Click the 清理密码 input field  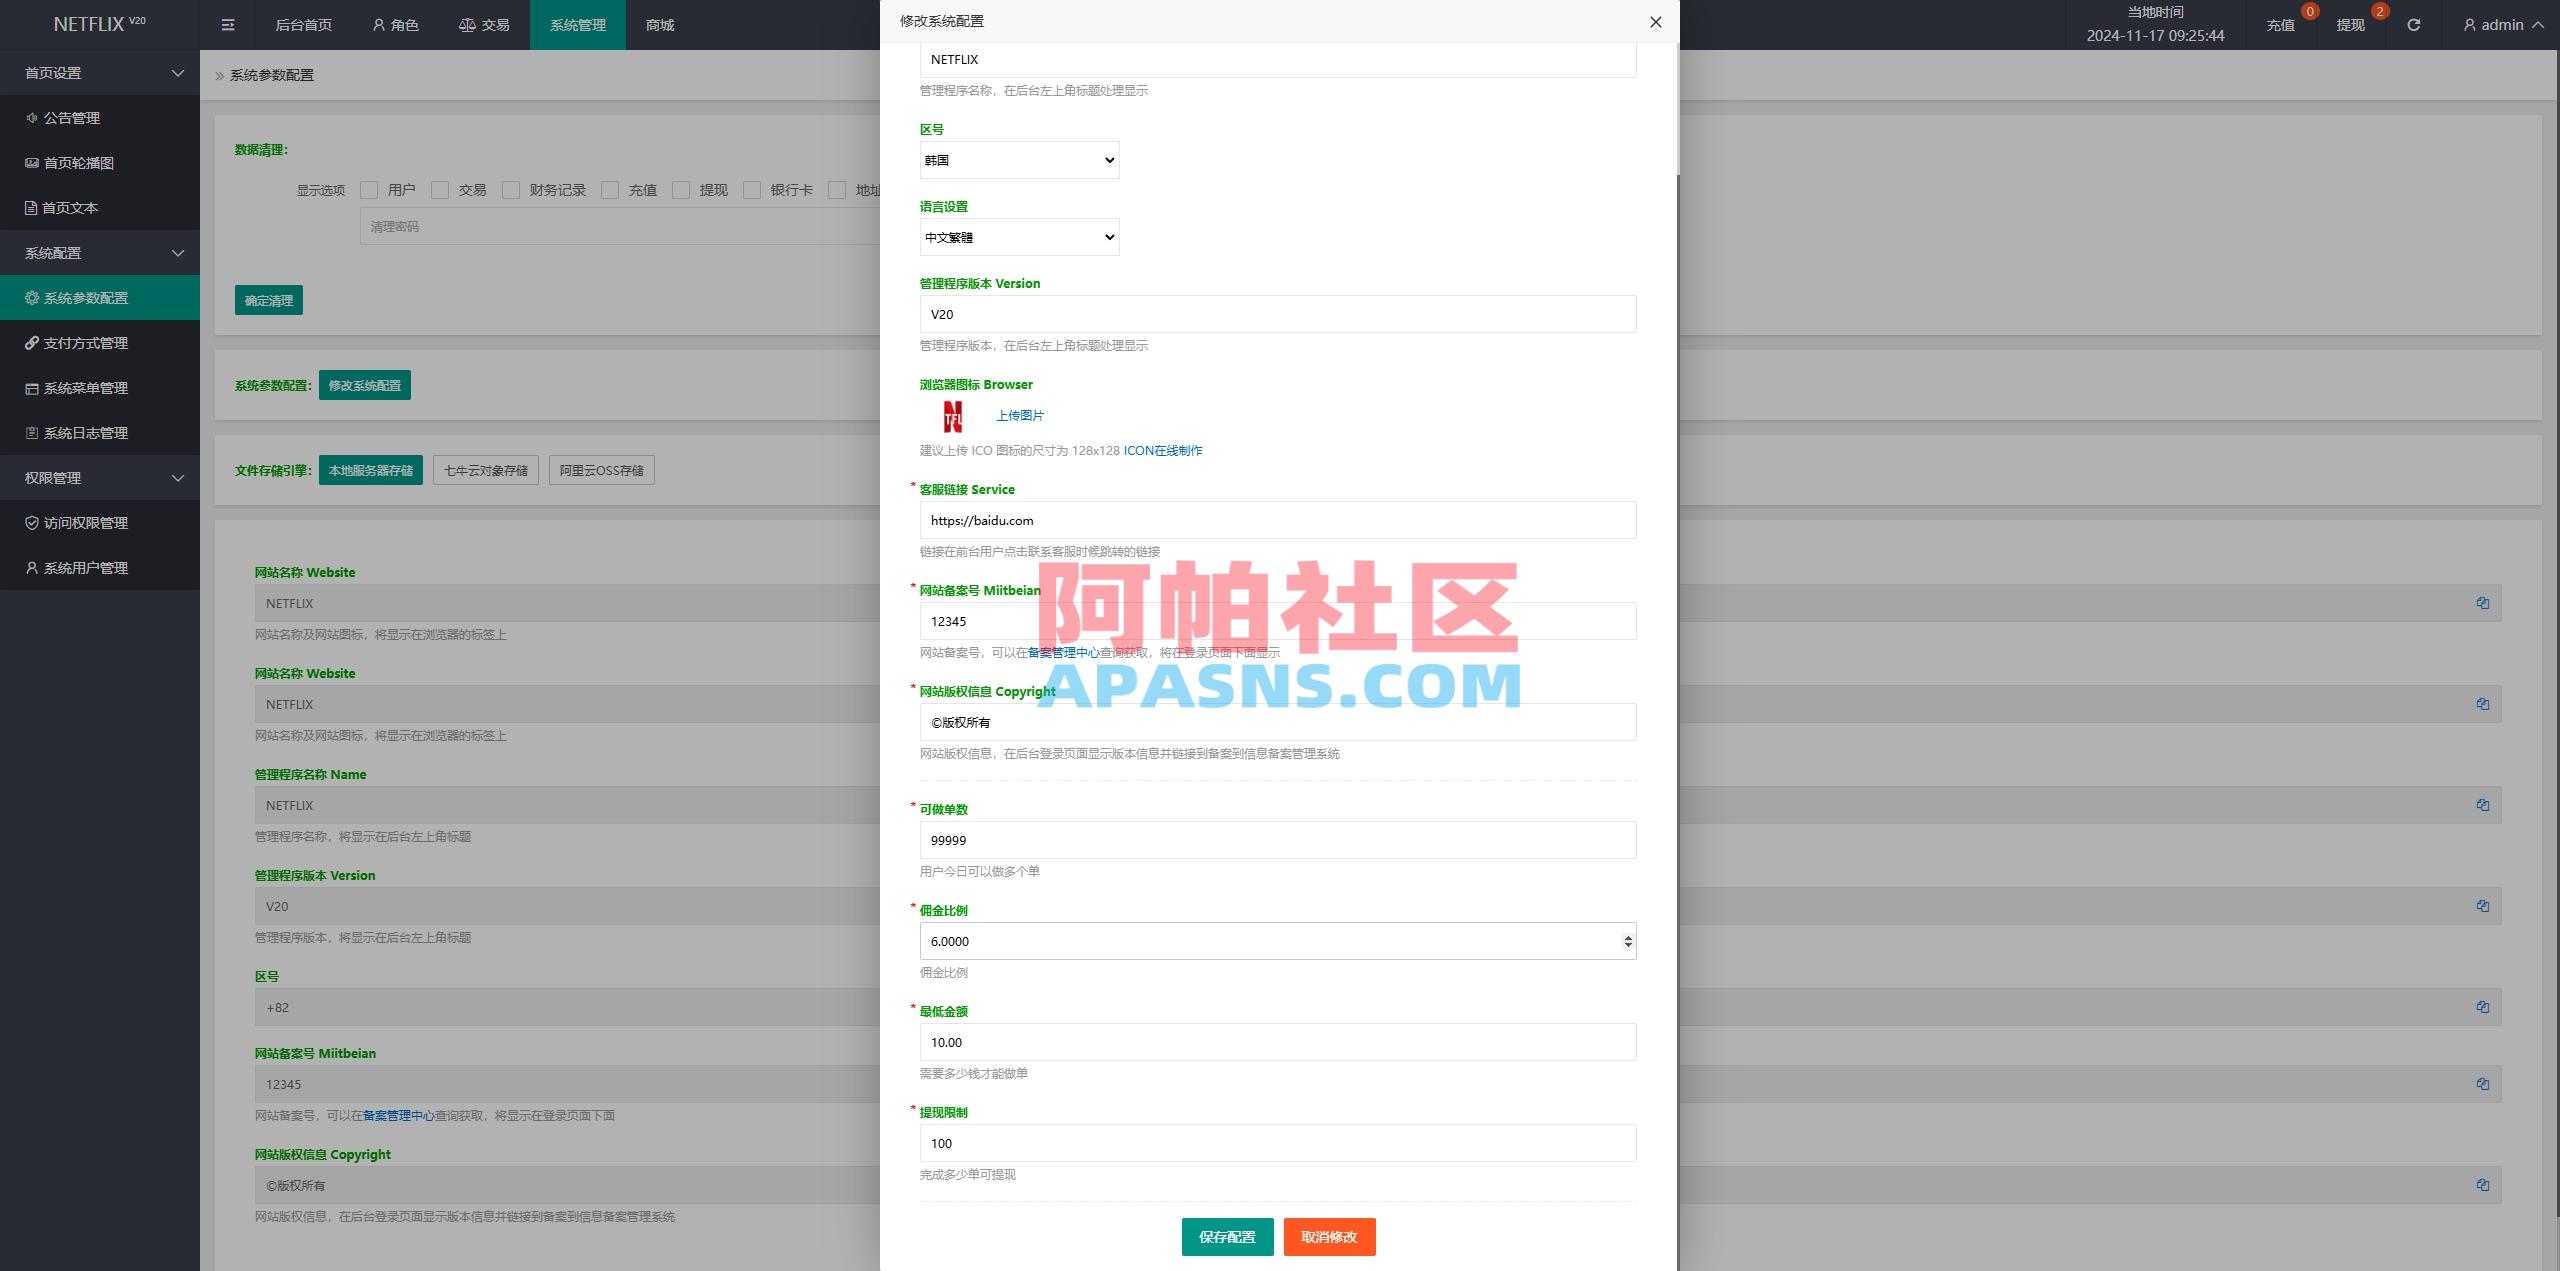[600, 226]
